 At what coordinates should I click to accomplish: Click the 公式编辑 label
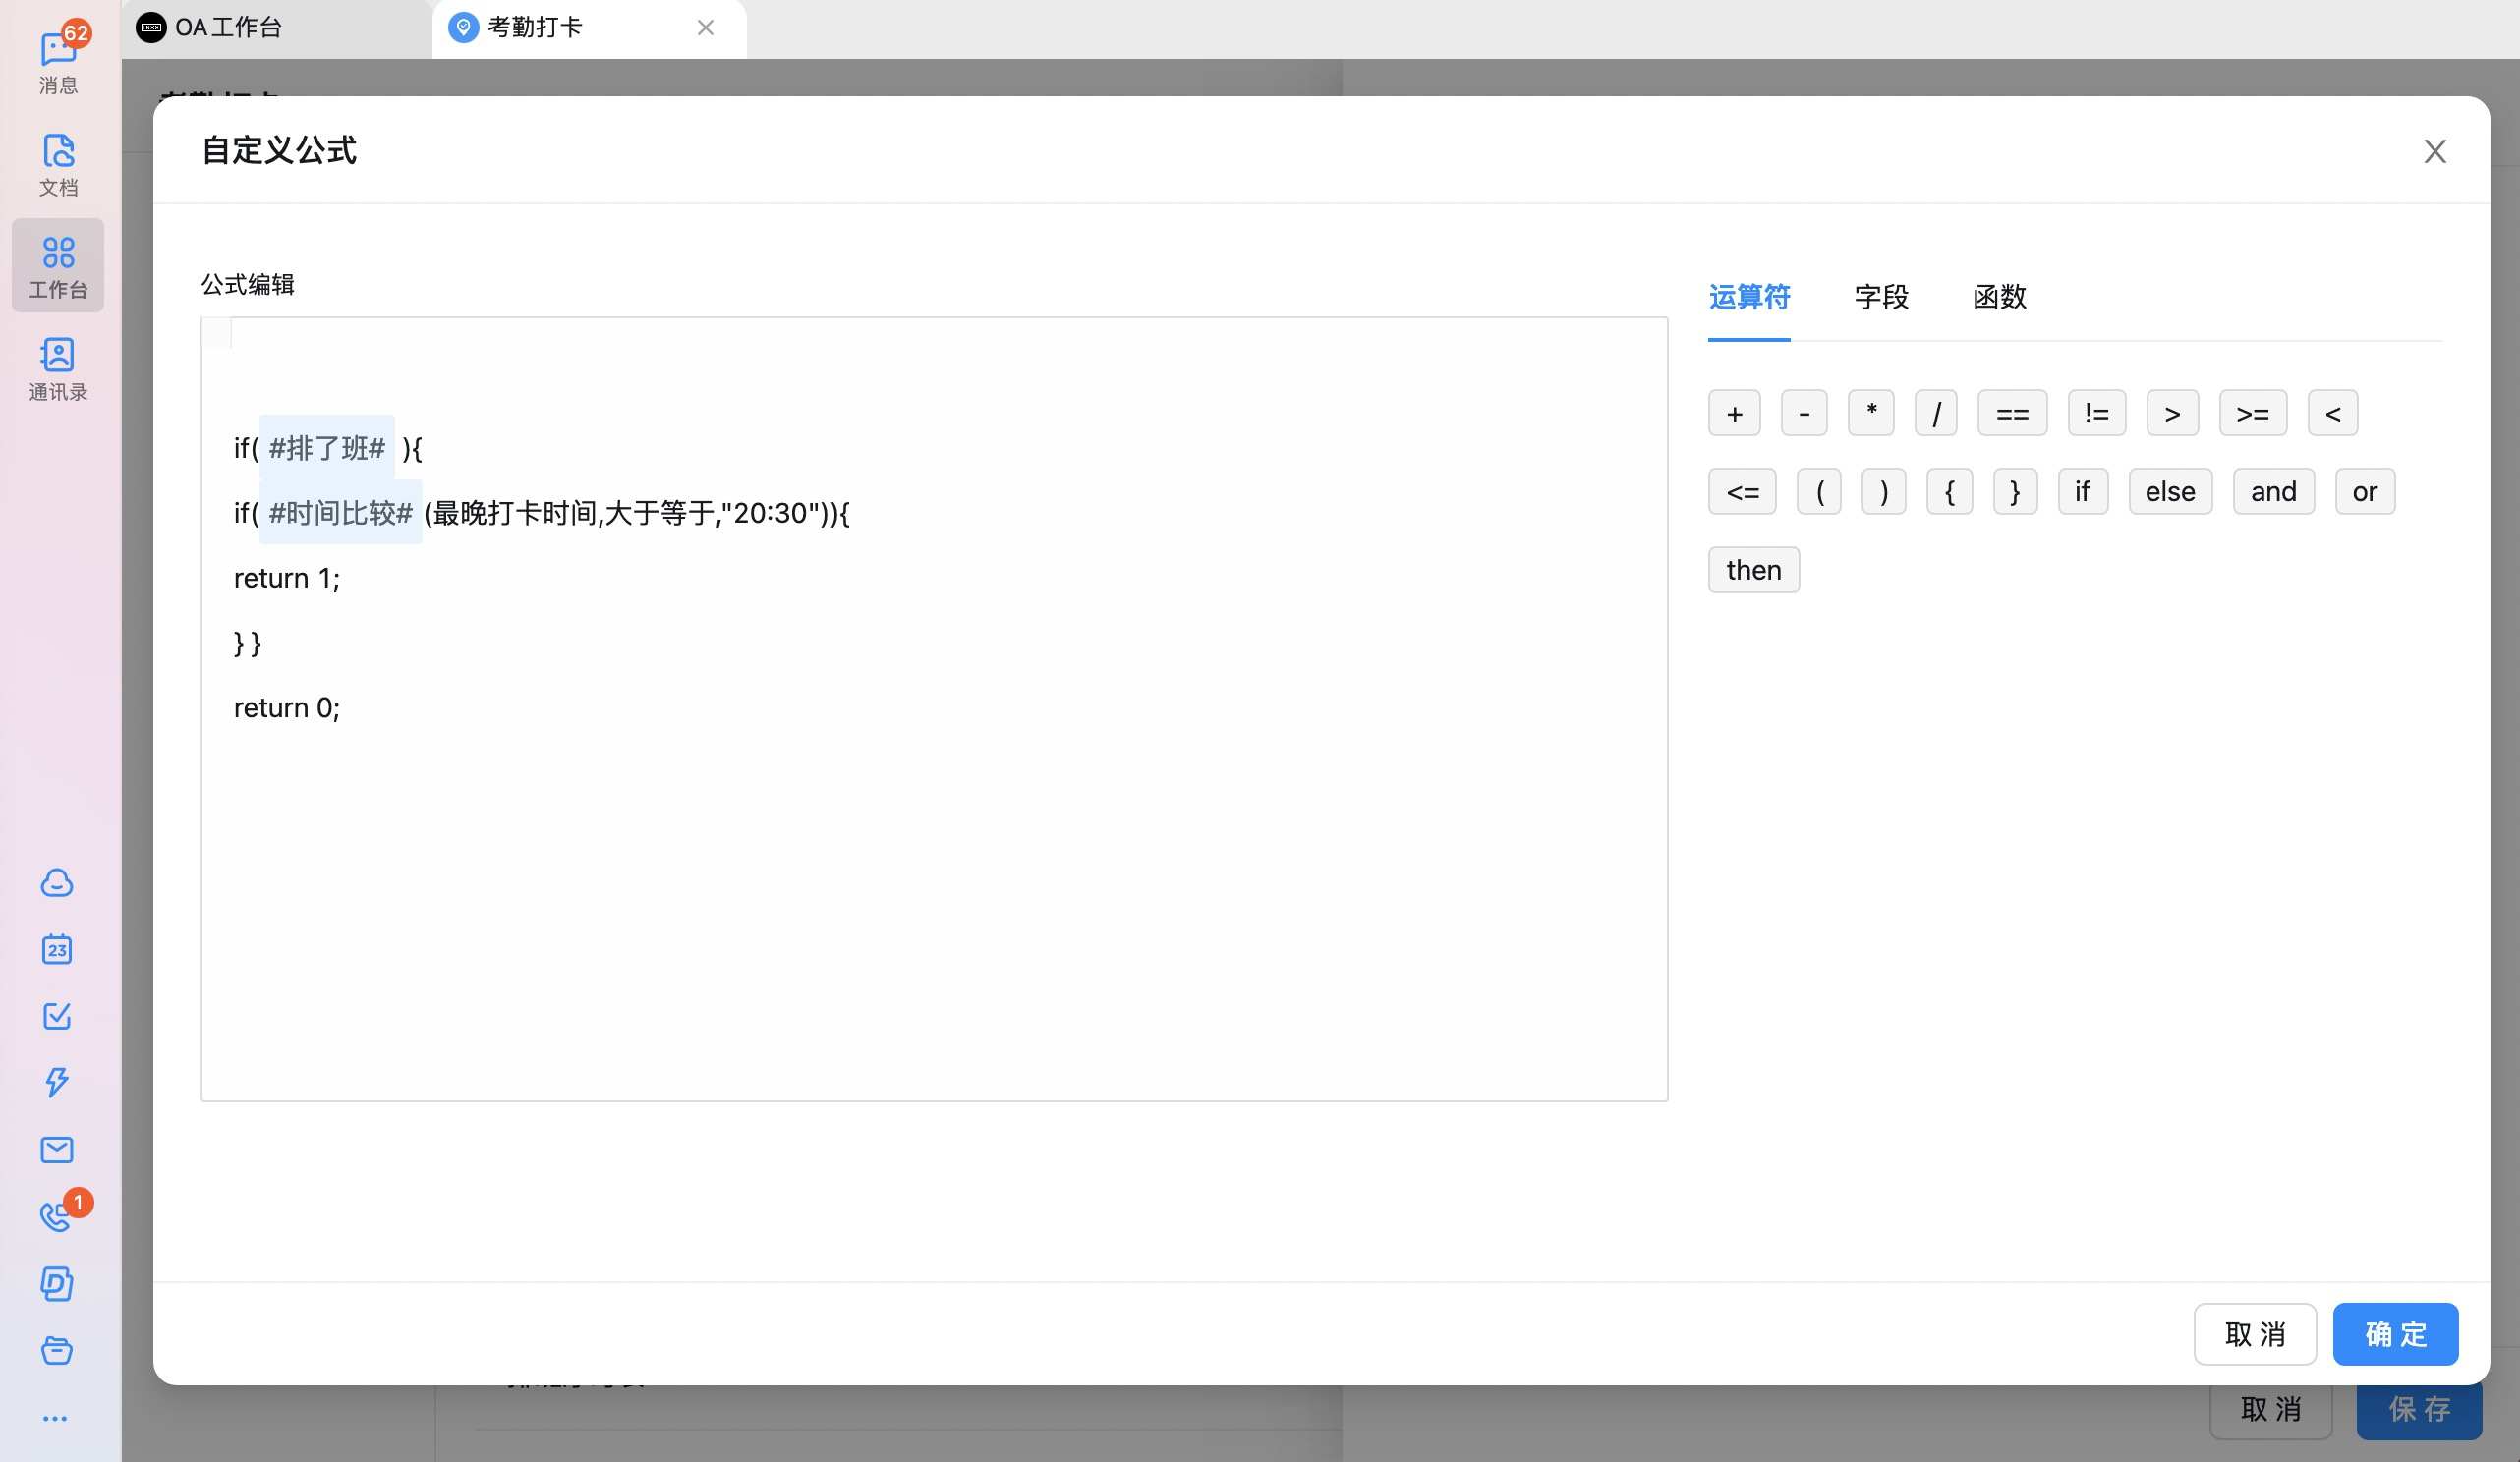point(247,284)
